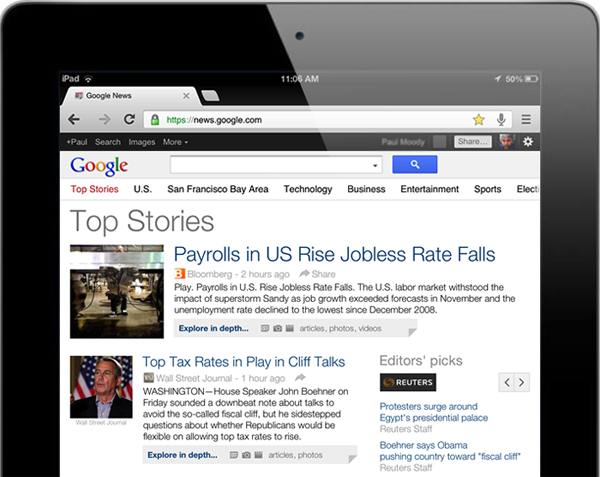The width and height of the screenshot is (600, 477).
Task: Click the 11:06 AM clock
Action: 300,79
